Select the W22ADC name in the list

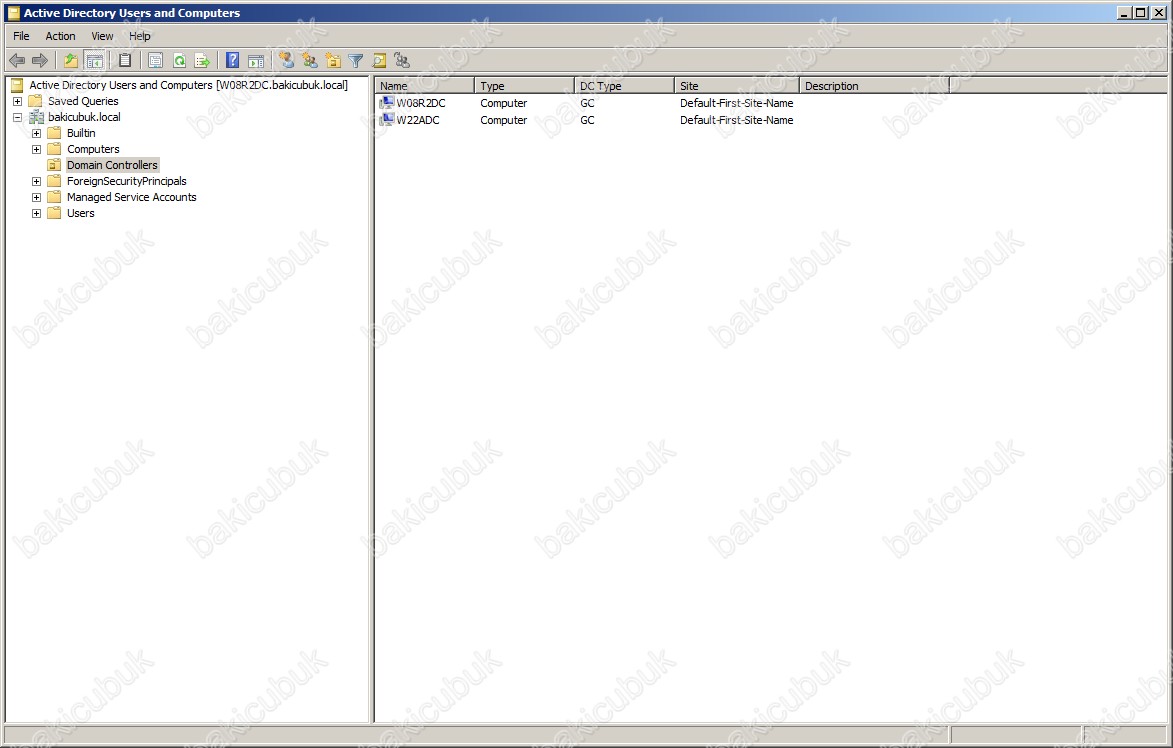(418, 120)
